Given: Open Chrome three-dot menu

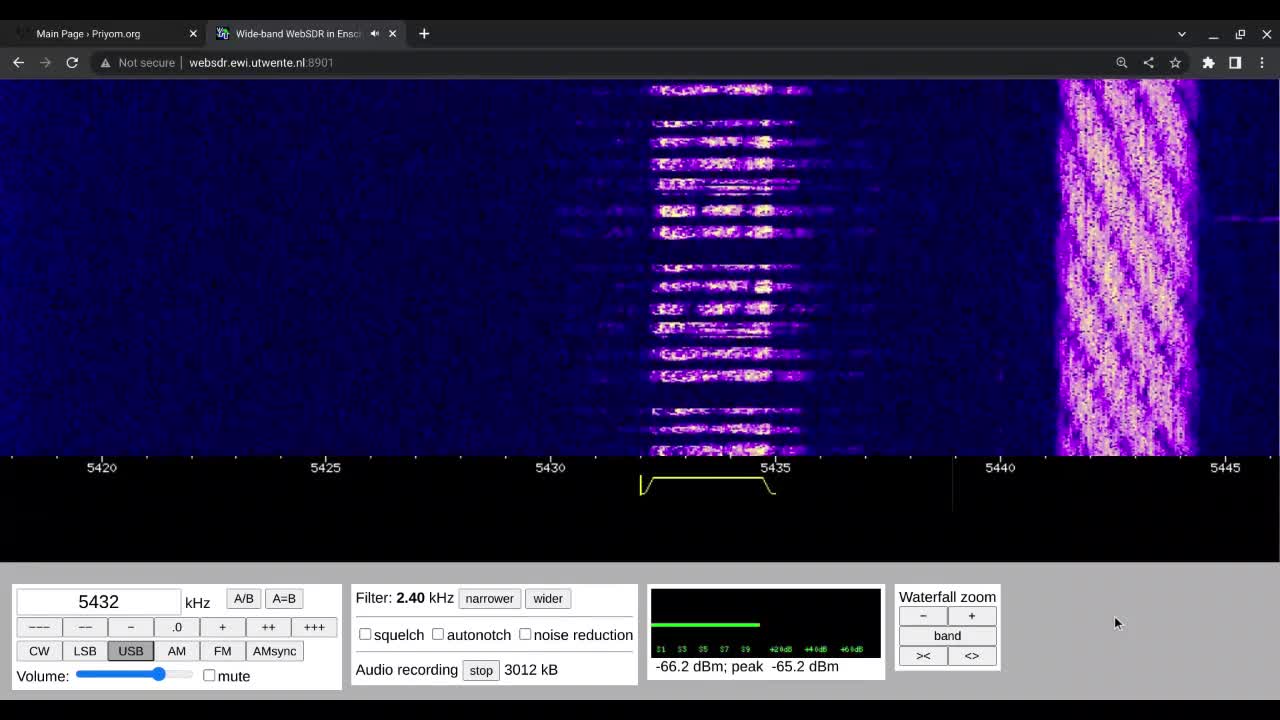Looking at the screenshot, I should pyautogui.click(x=1262, y=62).
